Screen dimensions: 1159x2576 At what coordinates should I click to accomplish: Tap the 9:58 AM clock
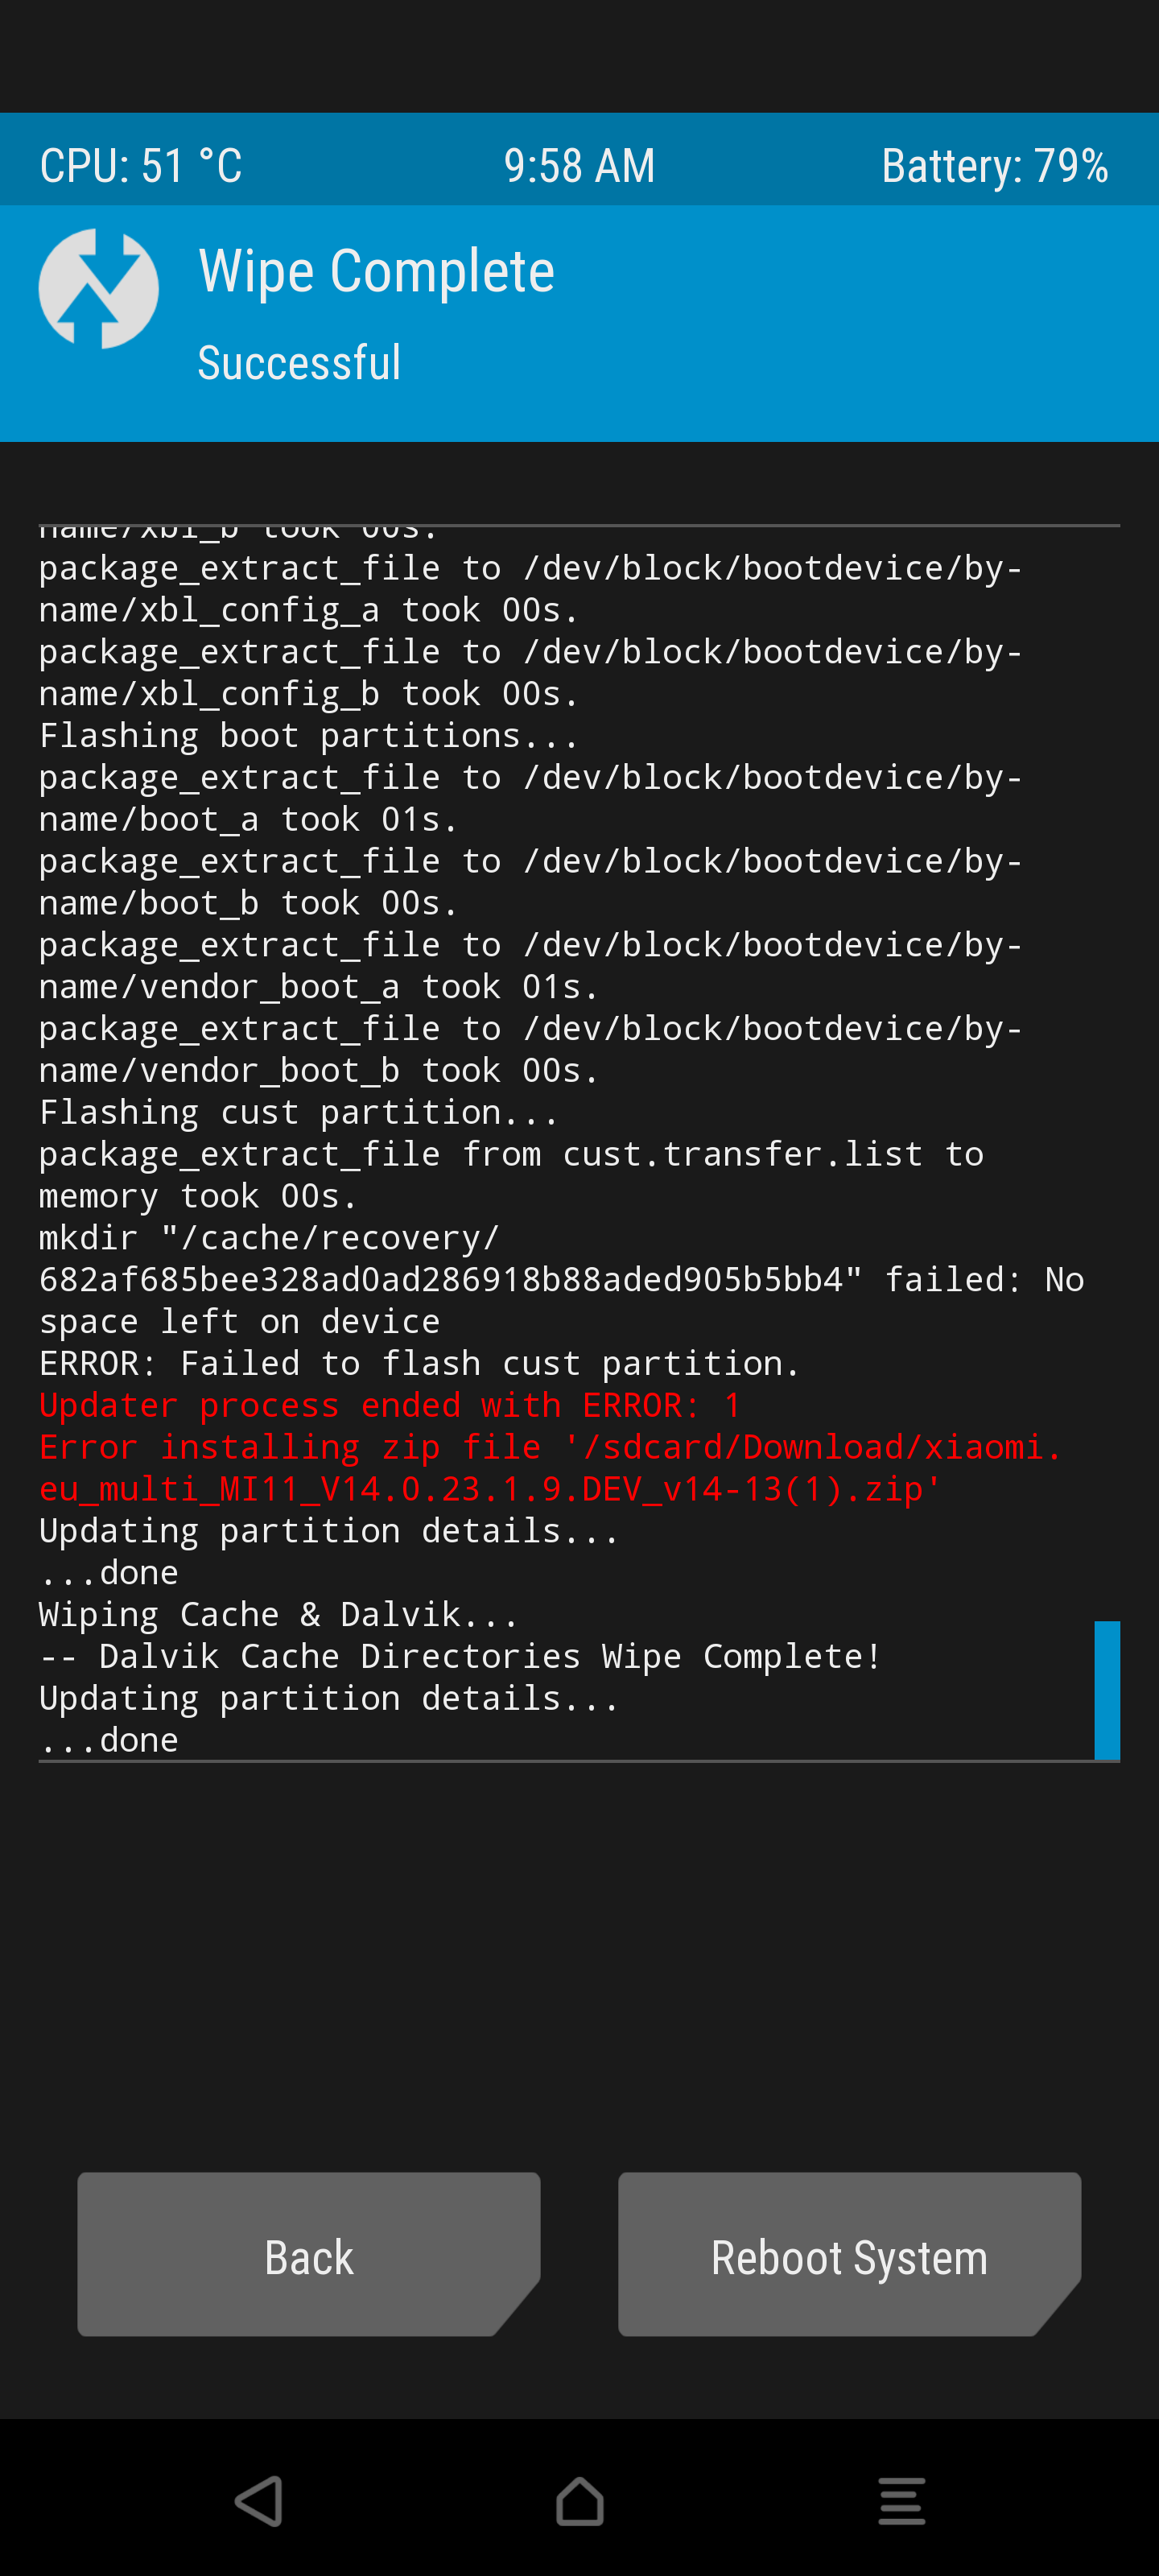click(580, 166)
